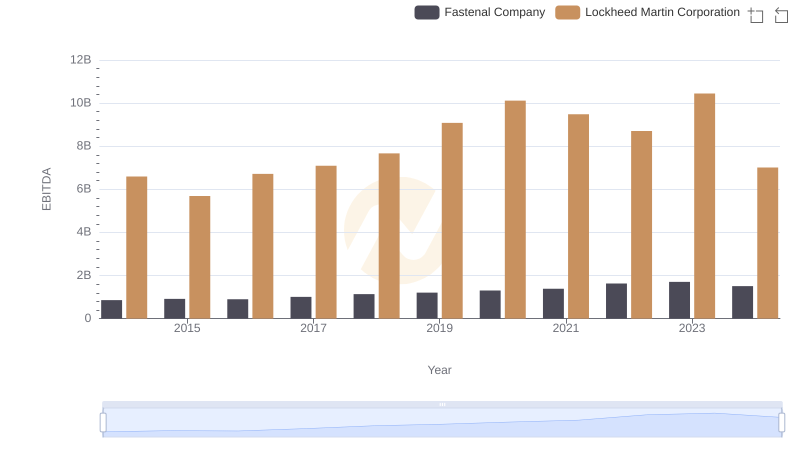800x461 pixels.
Task: Toggle Fastenal Company series in the legend
Action: [x=480, y=12]
